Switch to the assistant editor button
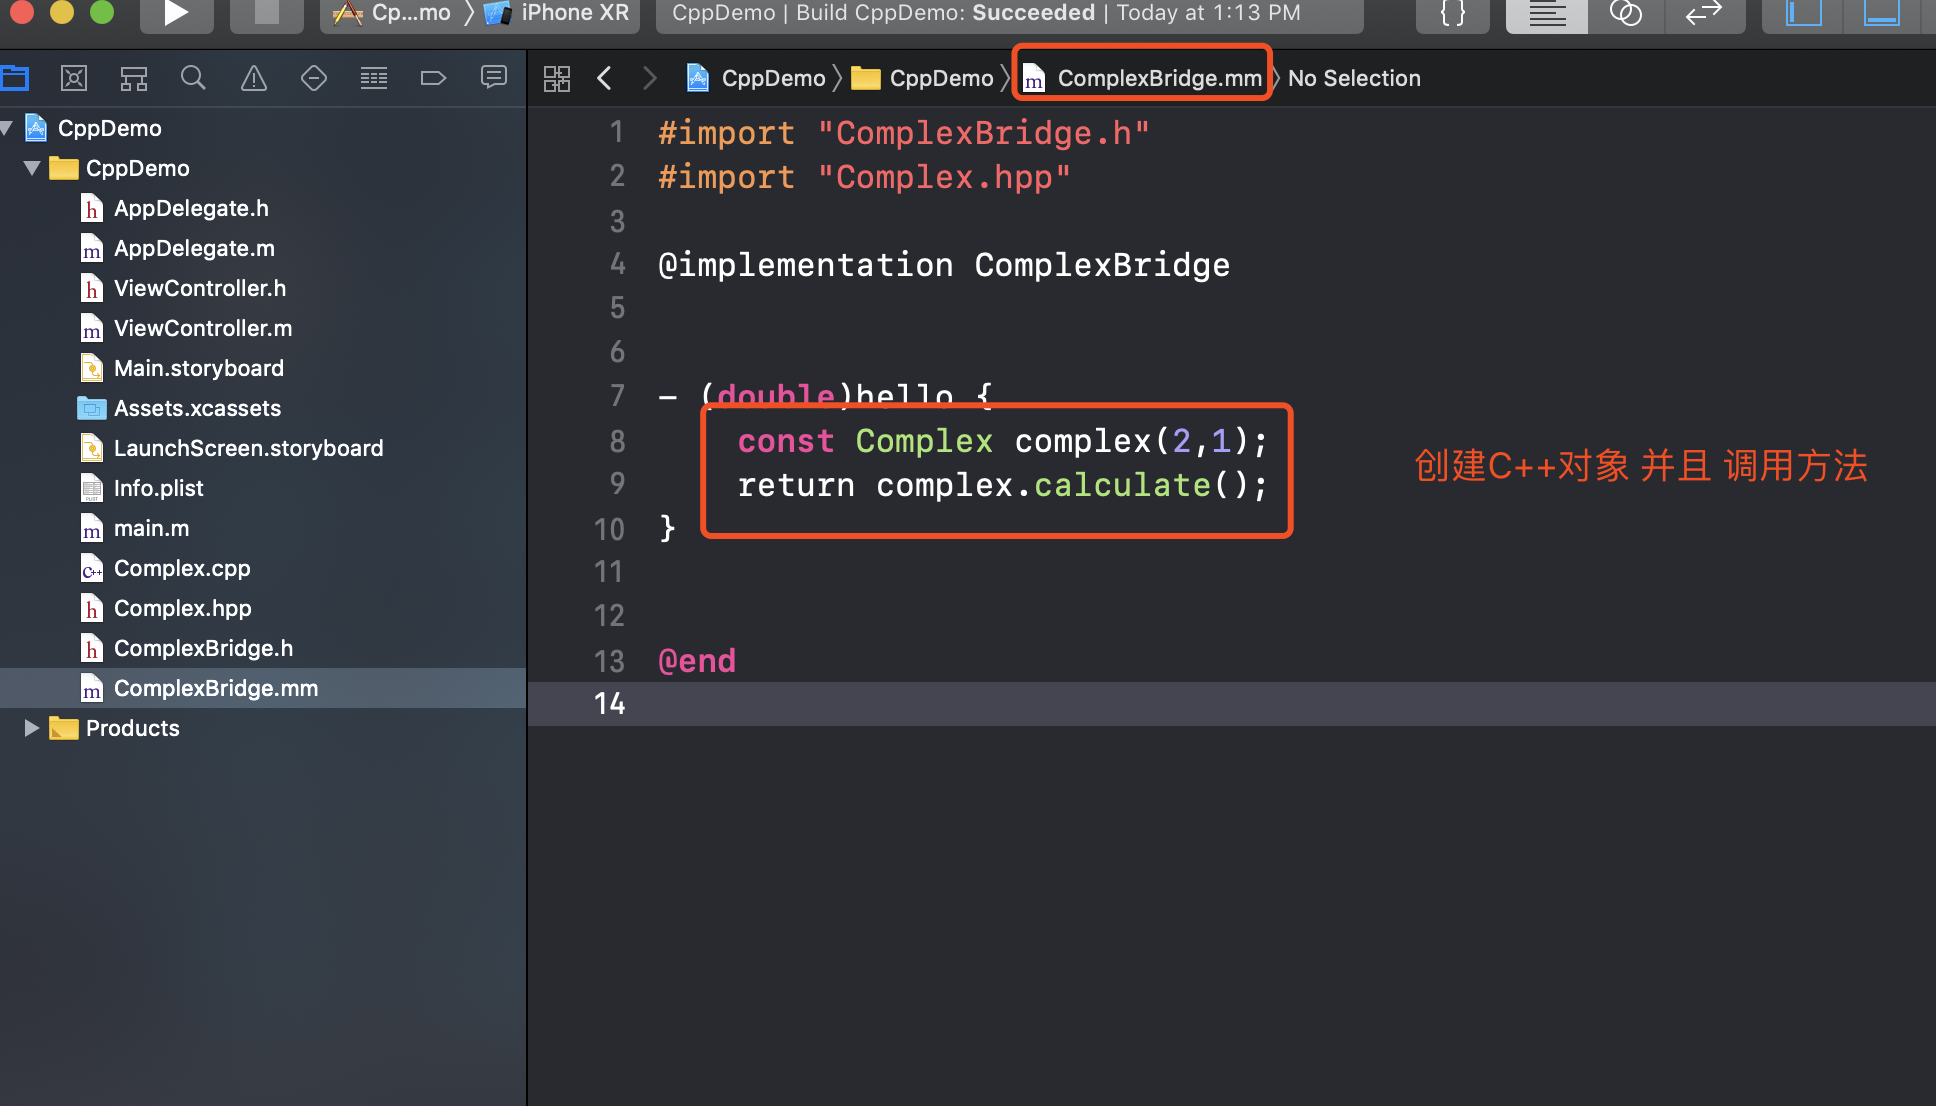This screenshot has height=1106, width=1936. click(x=1626, y=14)
